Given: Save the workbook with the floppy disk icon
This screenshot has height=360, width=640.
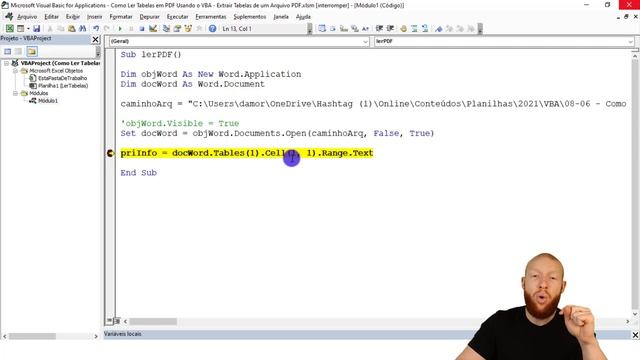Looking at the screenshot, I should click(37, 29).
